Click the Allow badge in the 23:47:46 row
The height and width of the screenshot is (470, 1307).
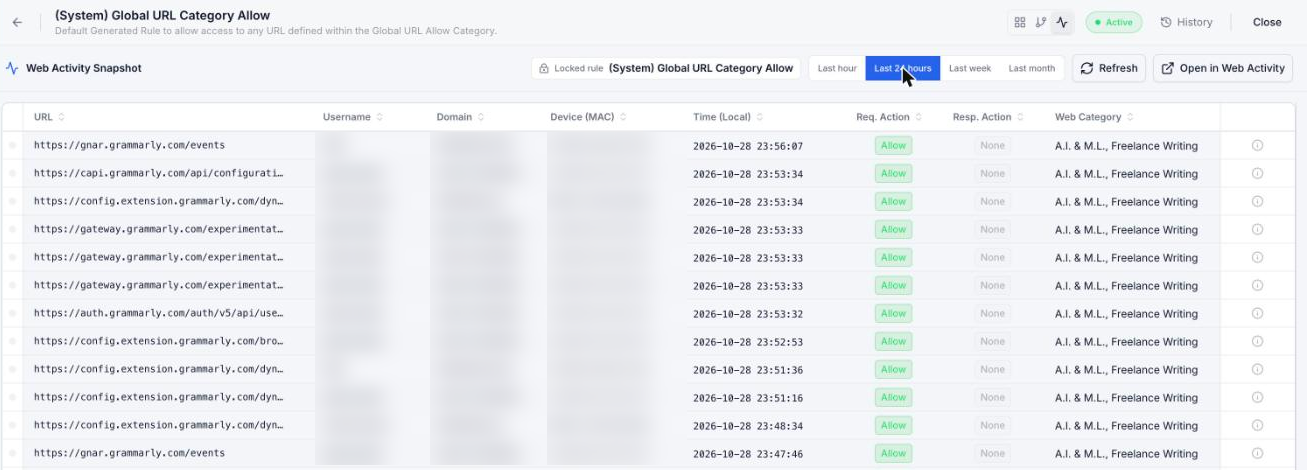893,453
